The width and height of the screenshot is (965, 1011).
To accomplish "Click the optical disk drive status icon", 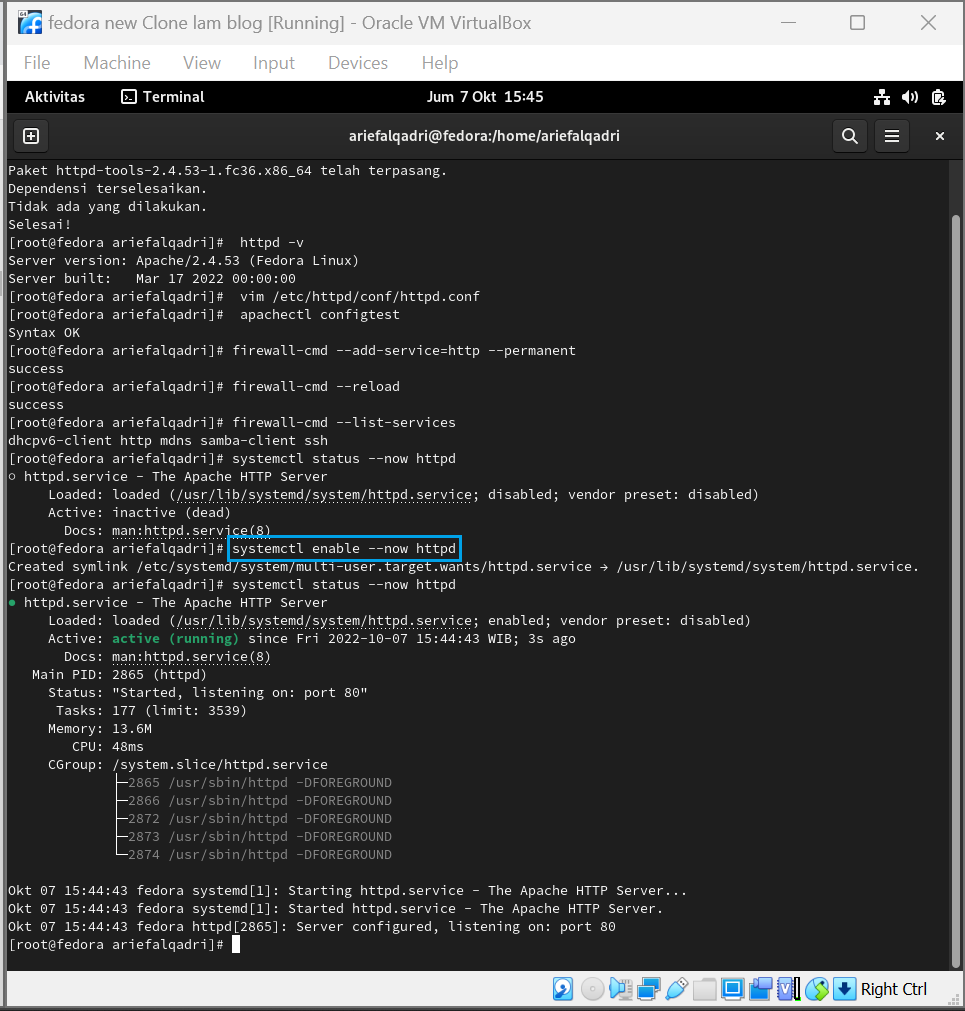I will coord(592,988).
